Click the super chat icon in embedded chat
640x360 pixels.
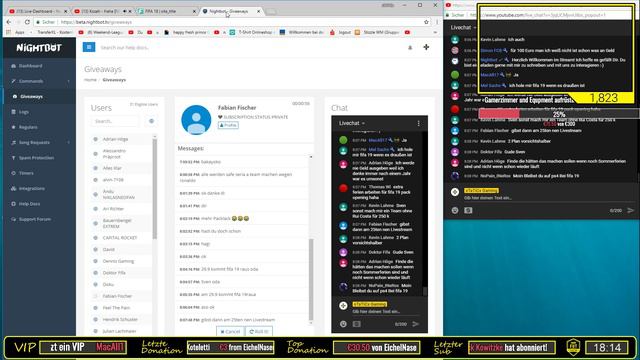coord(357,324)
